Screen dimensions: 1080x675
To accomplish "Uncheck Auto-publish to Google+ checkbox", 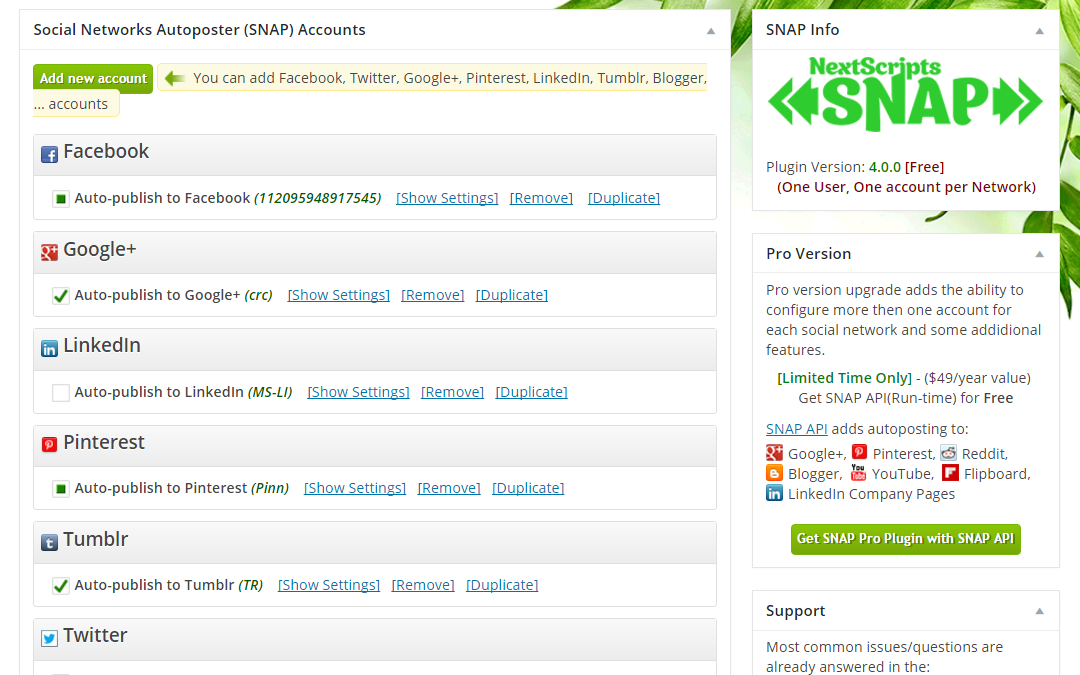I will tap(61, 296).
